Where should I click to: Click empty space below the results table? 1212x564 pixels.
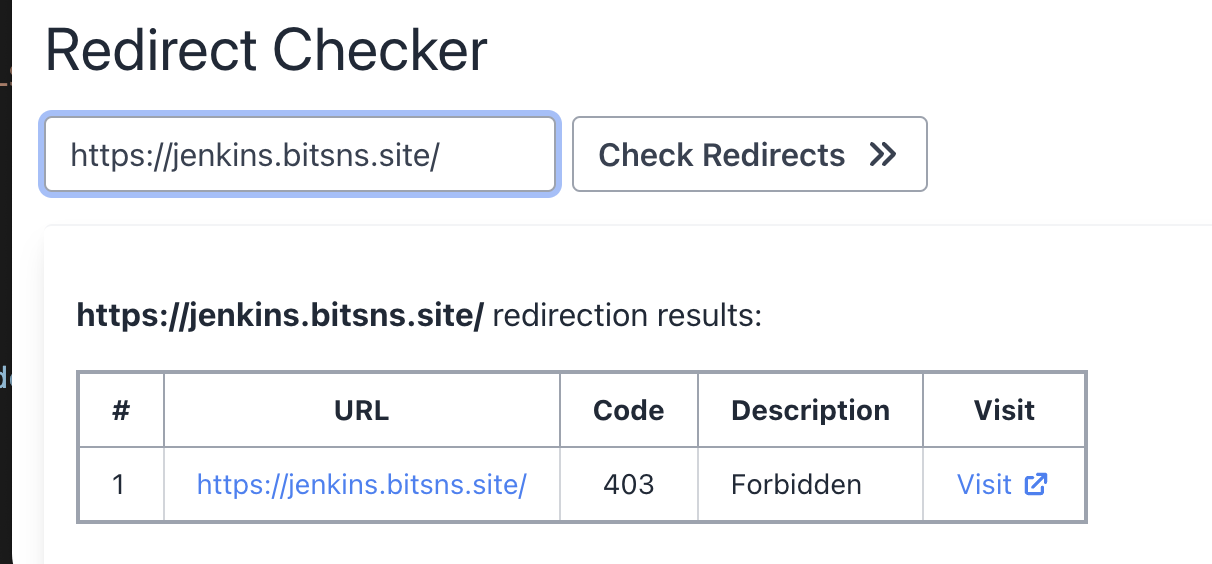tap(600, 545)
